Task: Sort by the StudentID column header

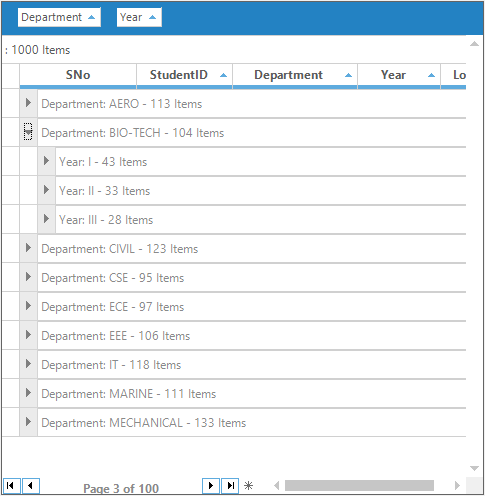Action: [x=184, y=75]
